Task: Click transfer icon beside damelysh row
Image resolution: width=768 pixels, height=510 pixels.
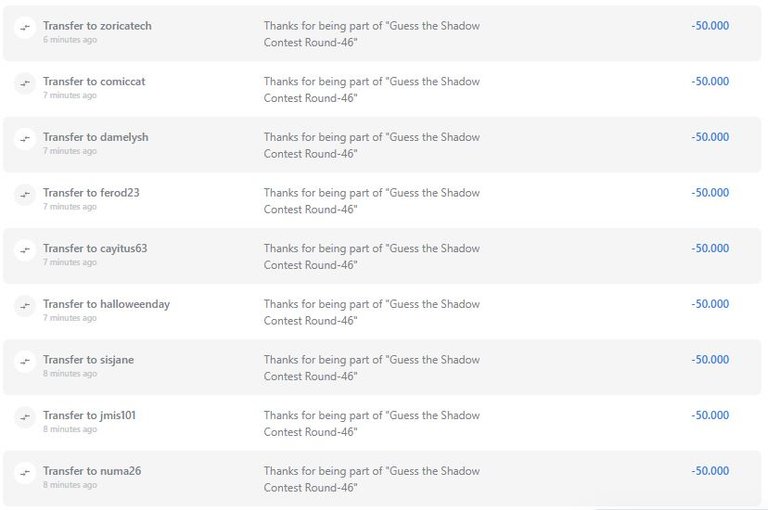Action: [x=25, y=139]
